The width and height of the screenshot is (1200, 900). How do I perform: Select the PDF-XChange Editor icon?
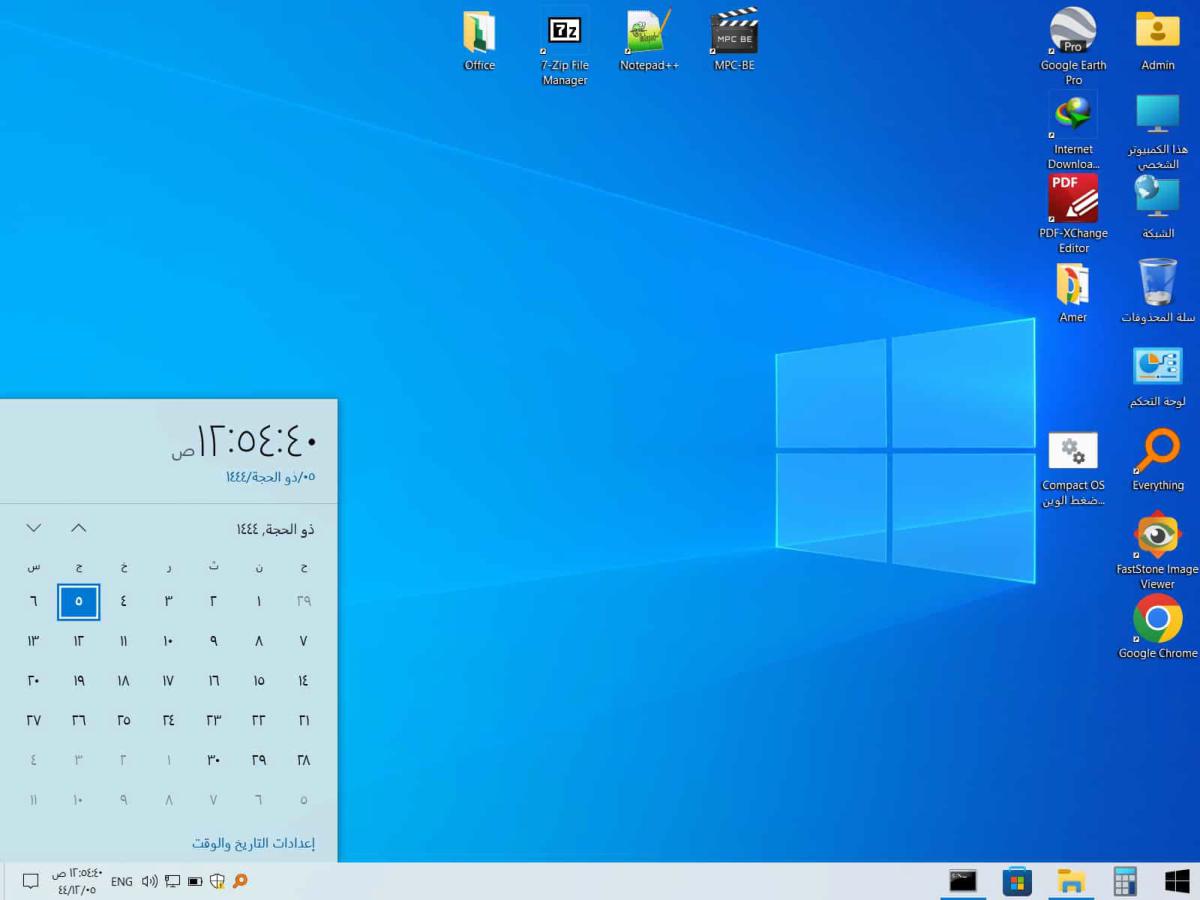pyautogui.click(x=1073, y=200)
